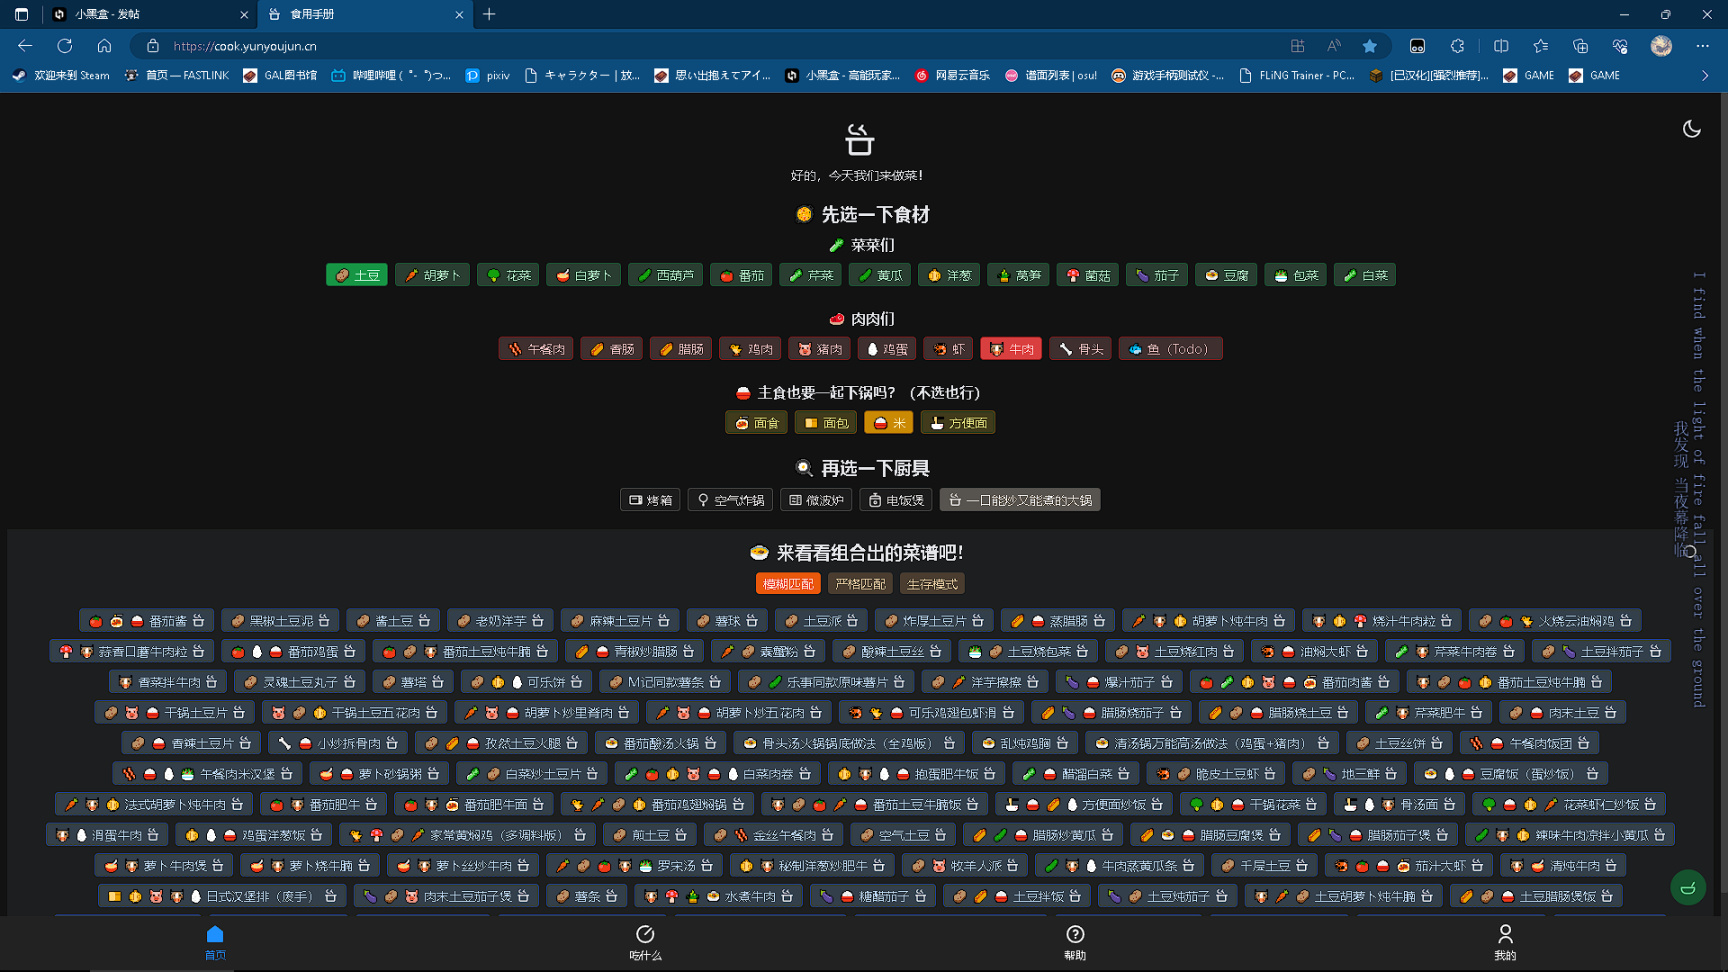Show more bookmarks with the overflow chevron
The width and height of the screenshot is (1728, 972).
1705,75
